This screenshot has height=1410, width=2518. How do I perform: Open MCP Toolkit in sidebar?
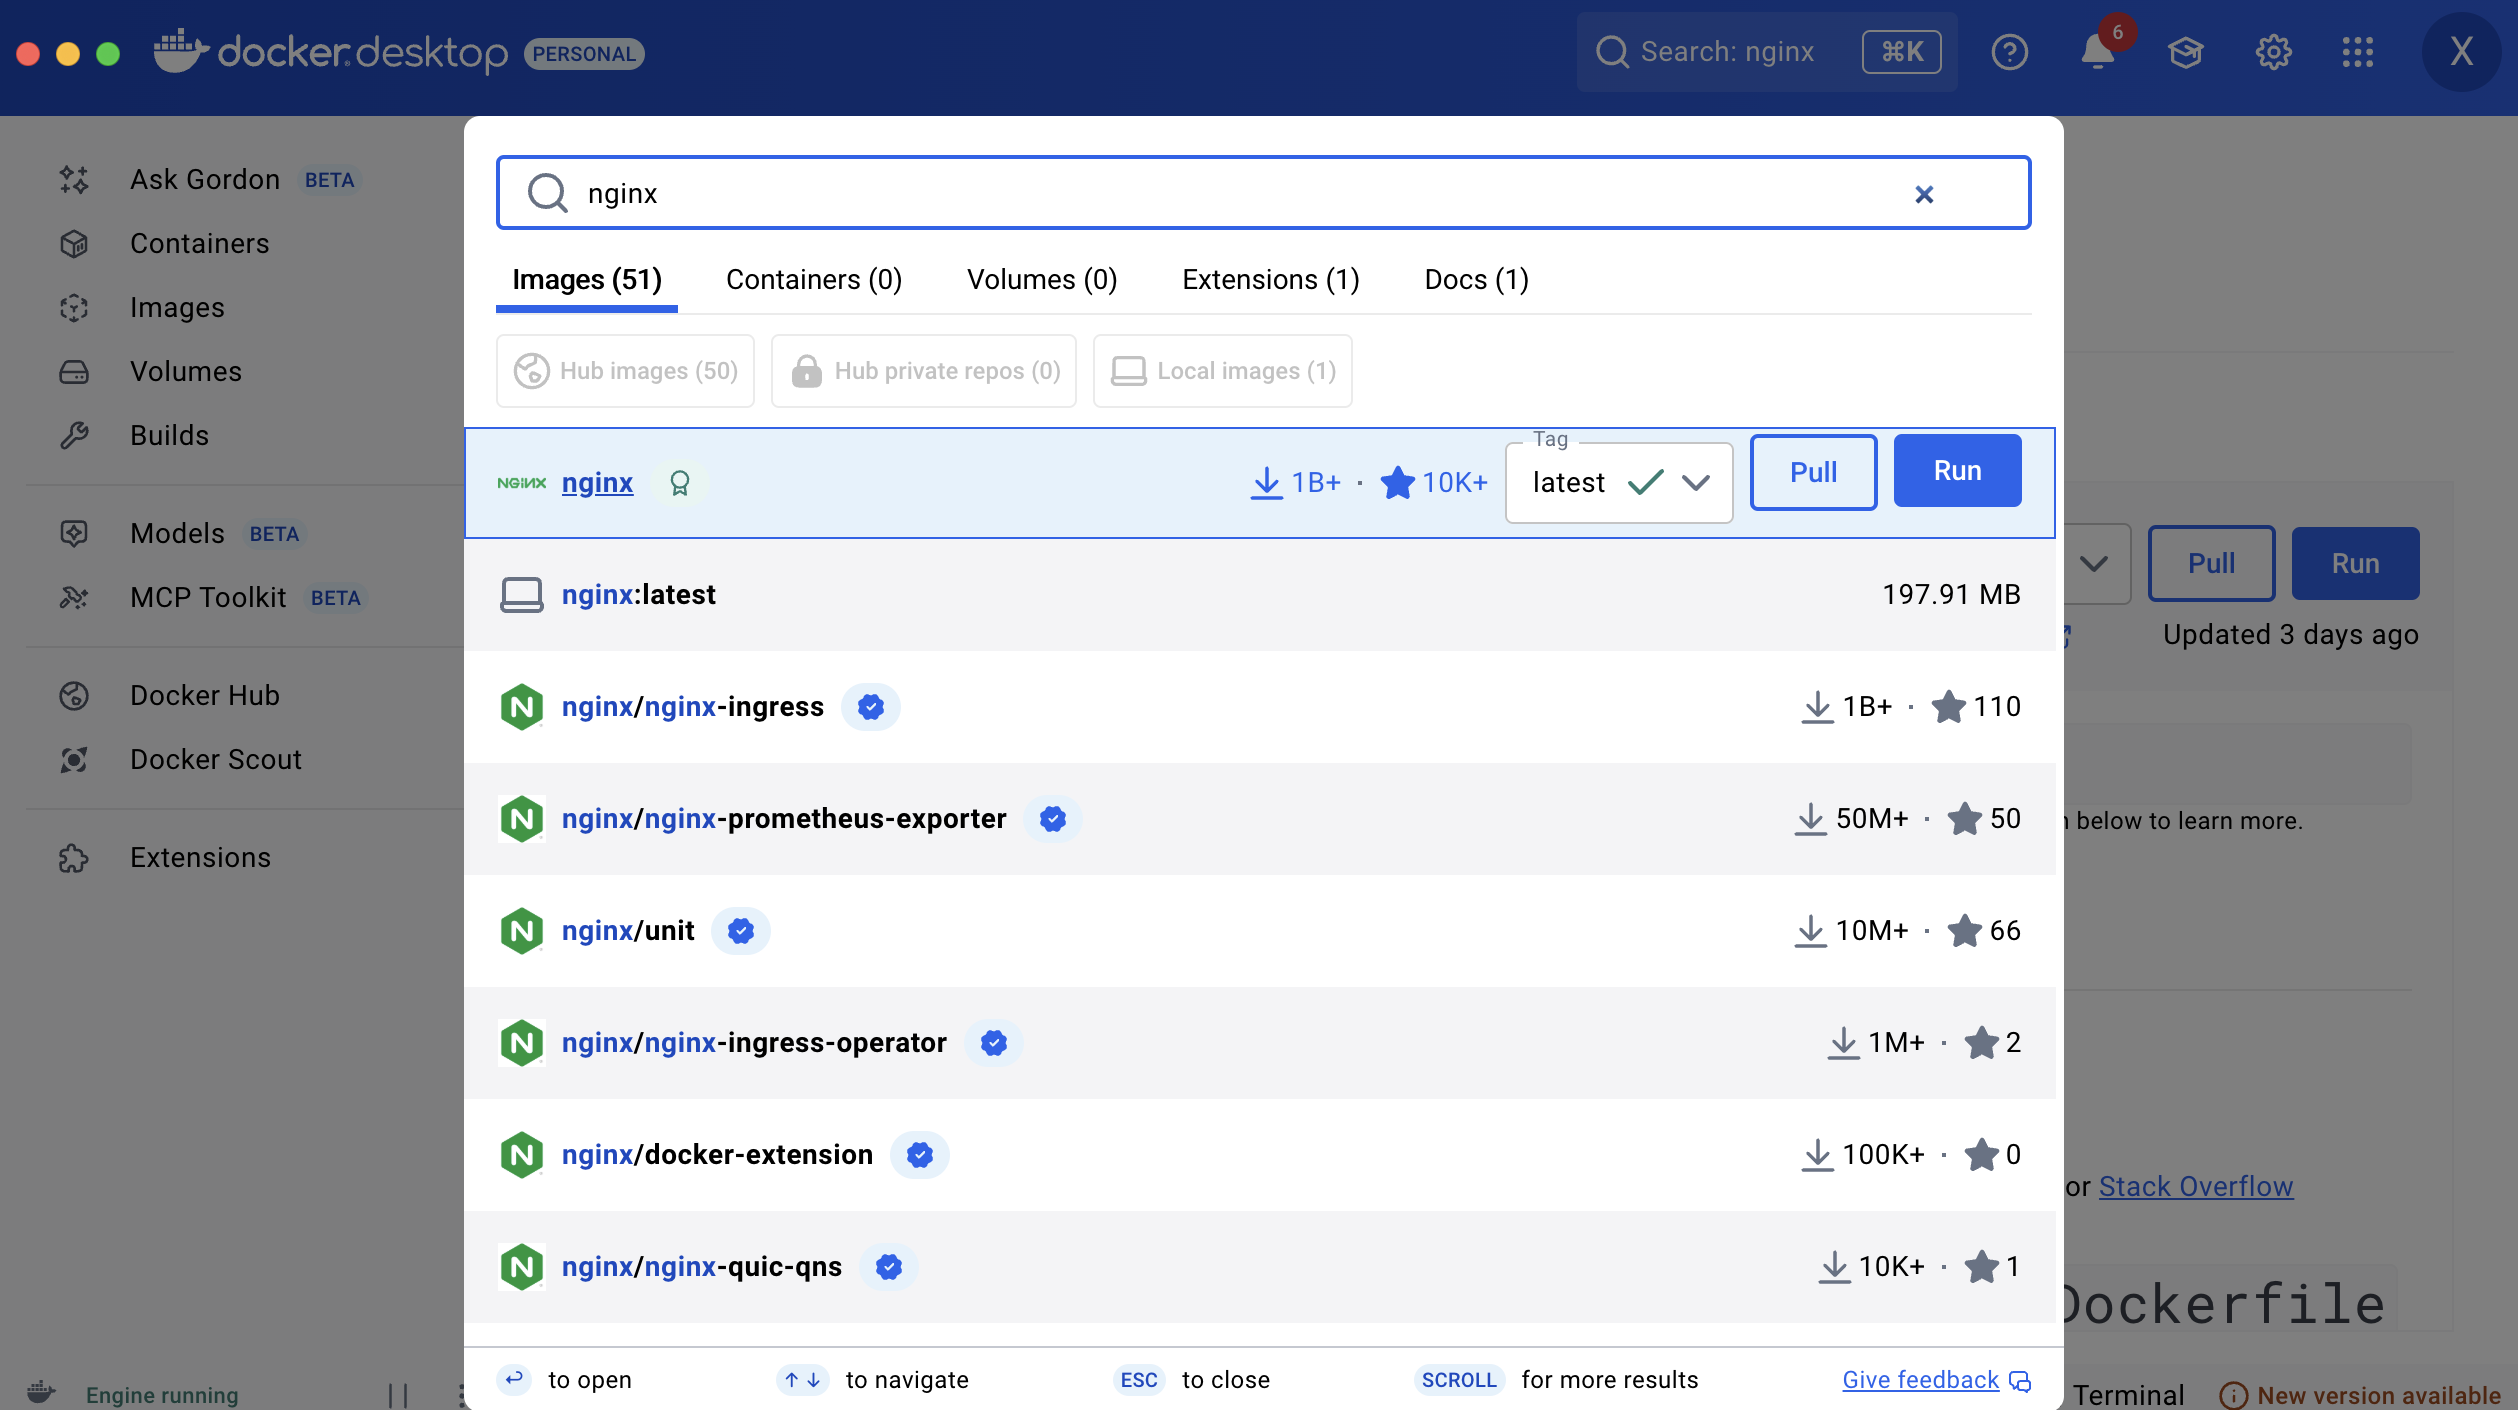[x=208, y=598]
